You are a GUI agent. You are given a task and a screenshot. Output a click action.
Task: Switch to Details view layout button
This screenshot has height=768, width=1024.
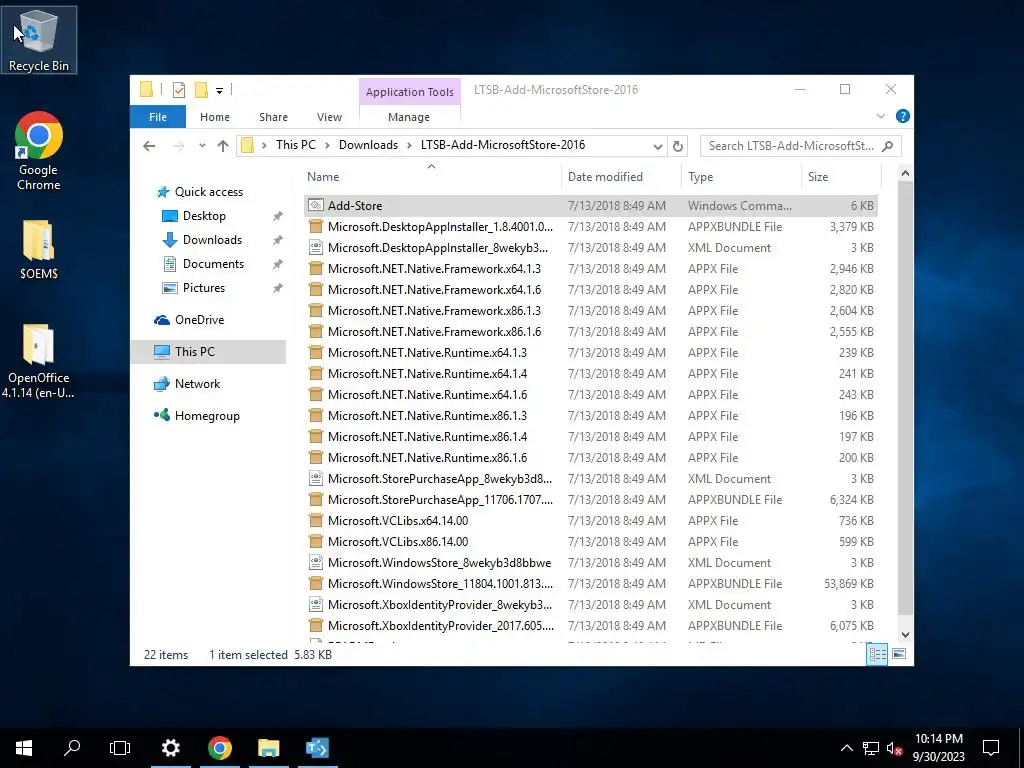[877, 654]
